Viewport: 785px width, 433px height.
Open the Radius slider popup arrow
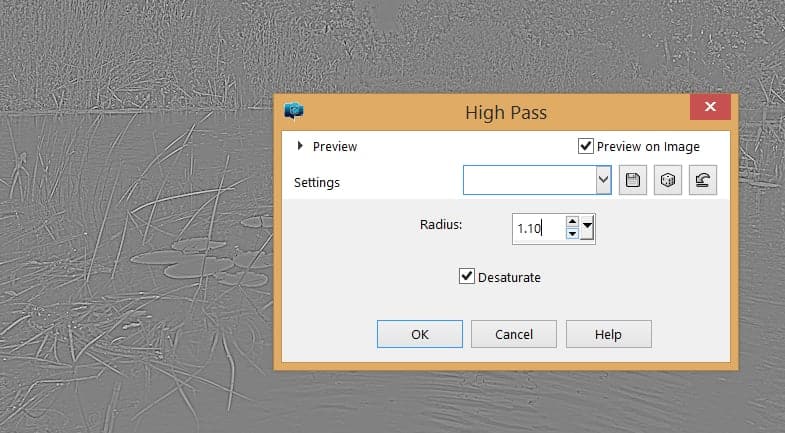(587, 228)
